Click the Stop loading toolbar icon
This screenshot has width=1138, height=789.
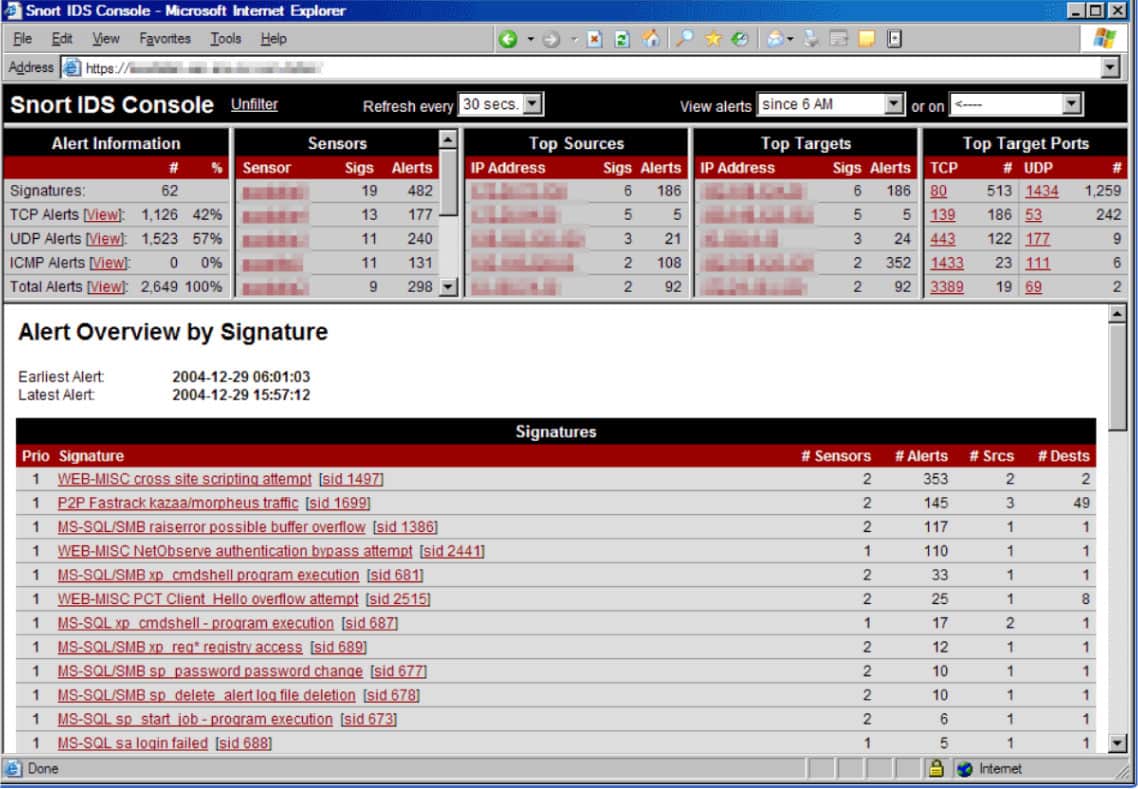click(594, 39)
